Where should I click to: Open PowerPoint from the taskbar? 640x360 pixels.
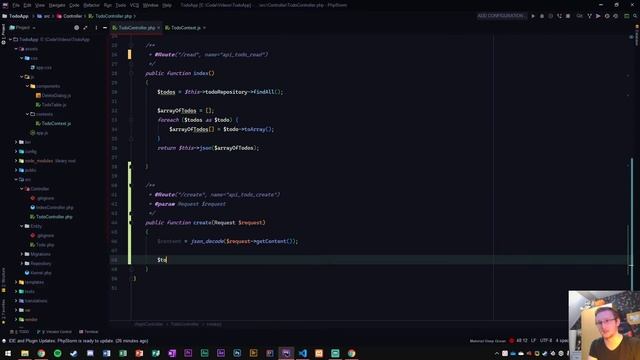click(139, 353)
